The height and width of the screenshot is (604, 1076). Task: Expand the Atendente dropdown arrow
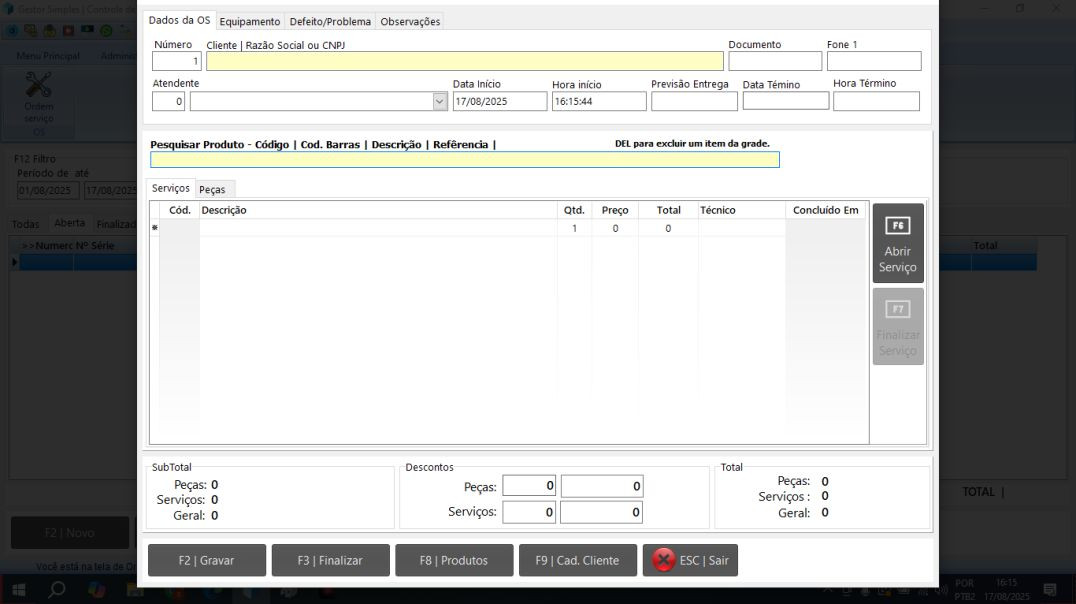440,101
